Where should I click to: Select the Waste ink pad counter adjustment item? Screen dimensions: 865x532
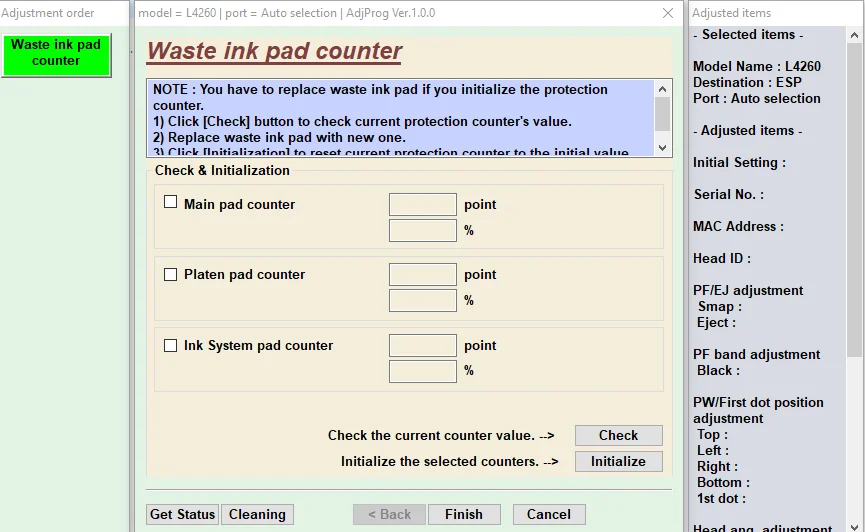click(x=56, y=55)
